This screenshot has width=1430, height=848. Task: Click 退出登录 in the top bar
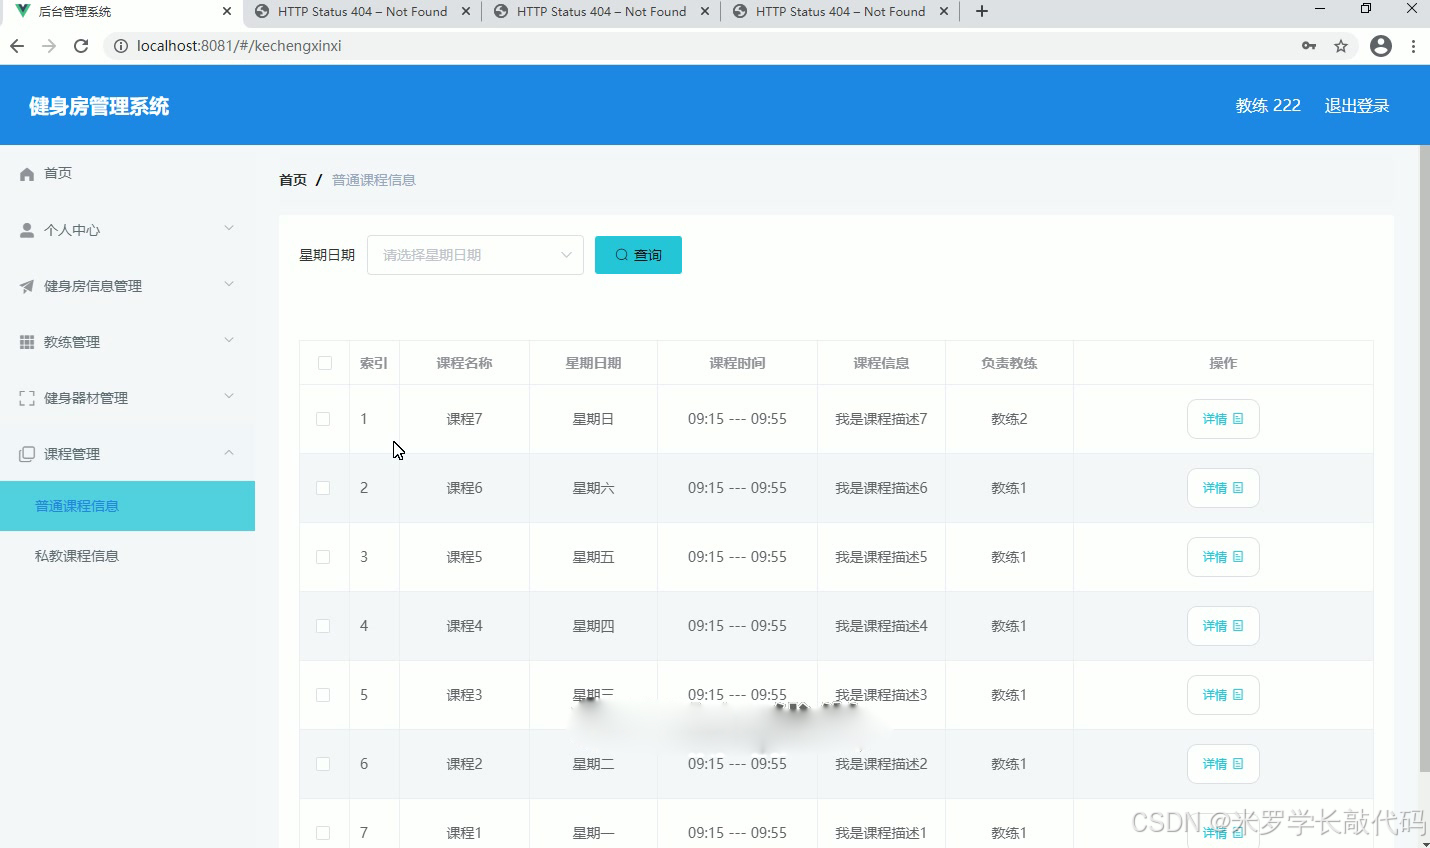tap(1356, 105)
